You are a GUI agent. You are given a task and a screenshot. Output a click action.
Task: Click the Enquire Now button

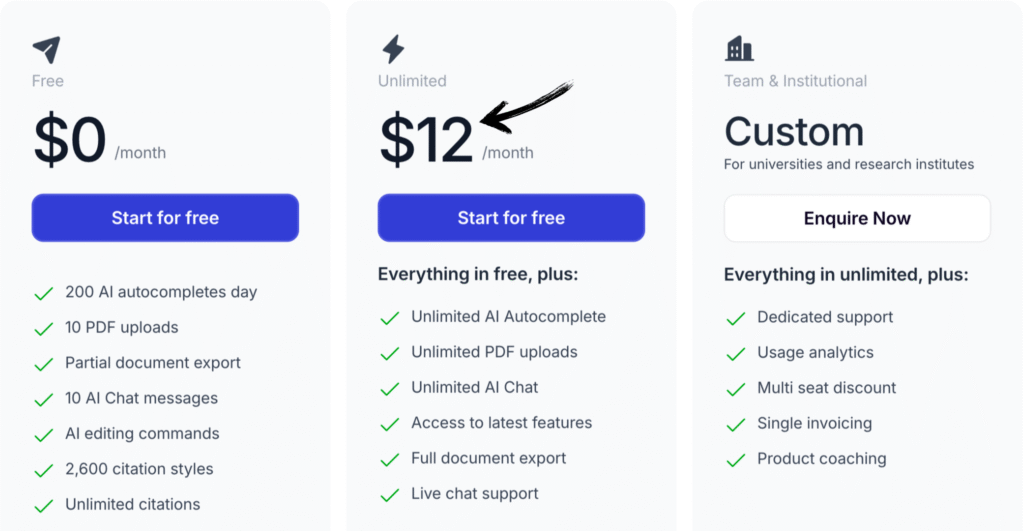coord(857,218)
